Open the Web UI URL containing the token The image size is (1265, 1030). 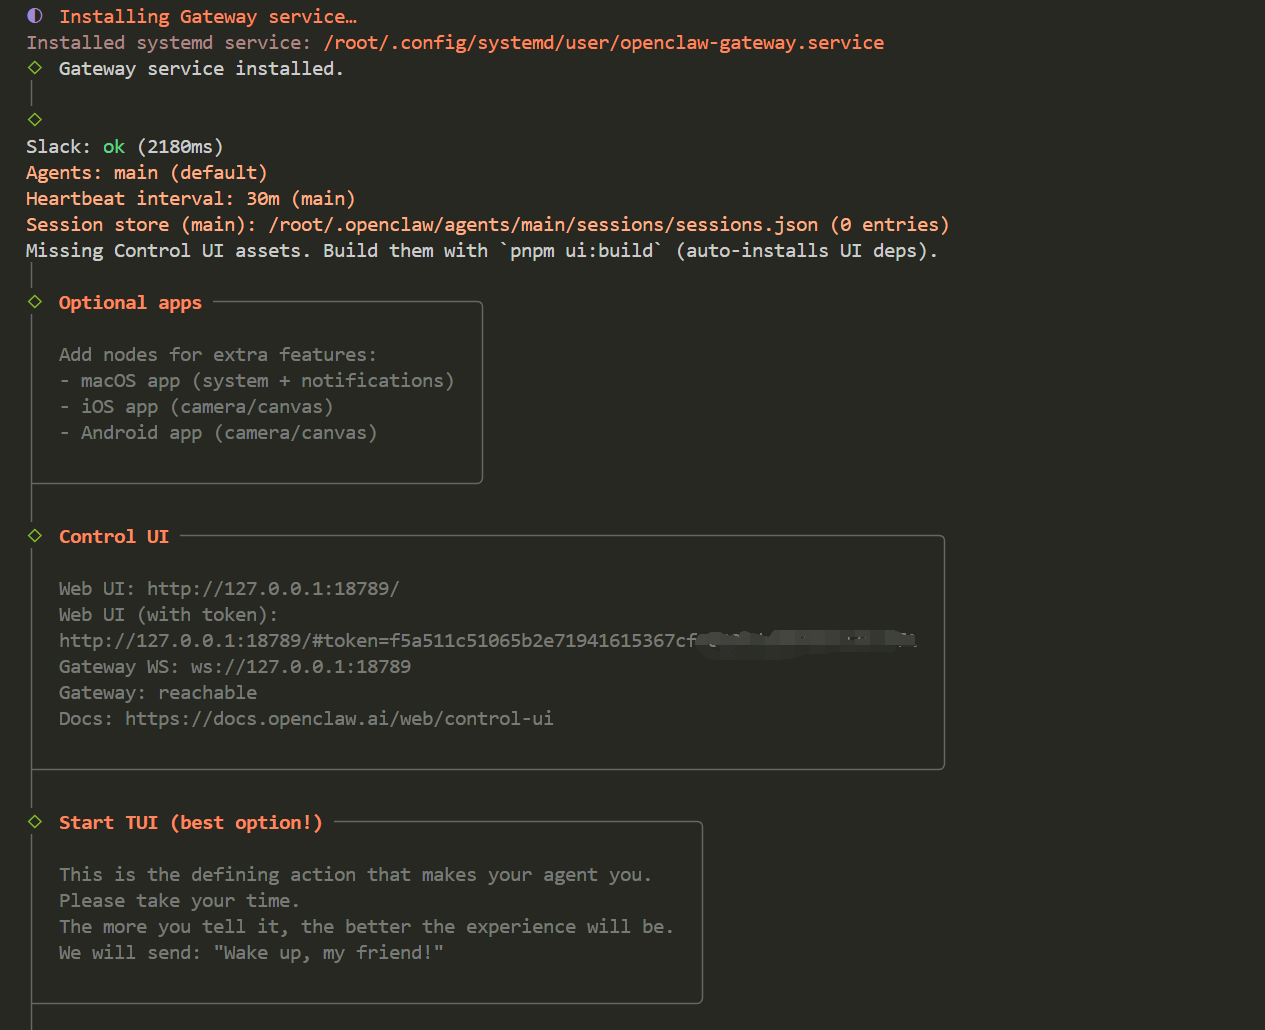point(378,641)
